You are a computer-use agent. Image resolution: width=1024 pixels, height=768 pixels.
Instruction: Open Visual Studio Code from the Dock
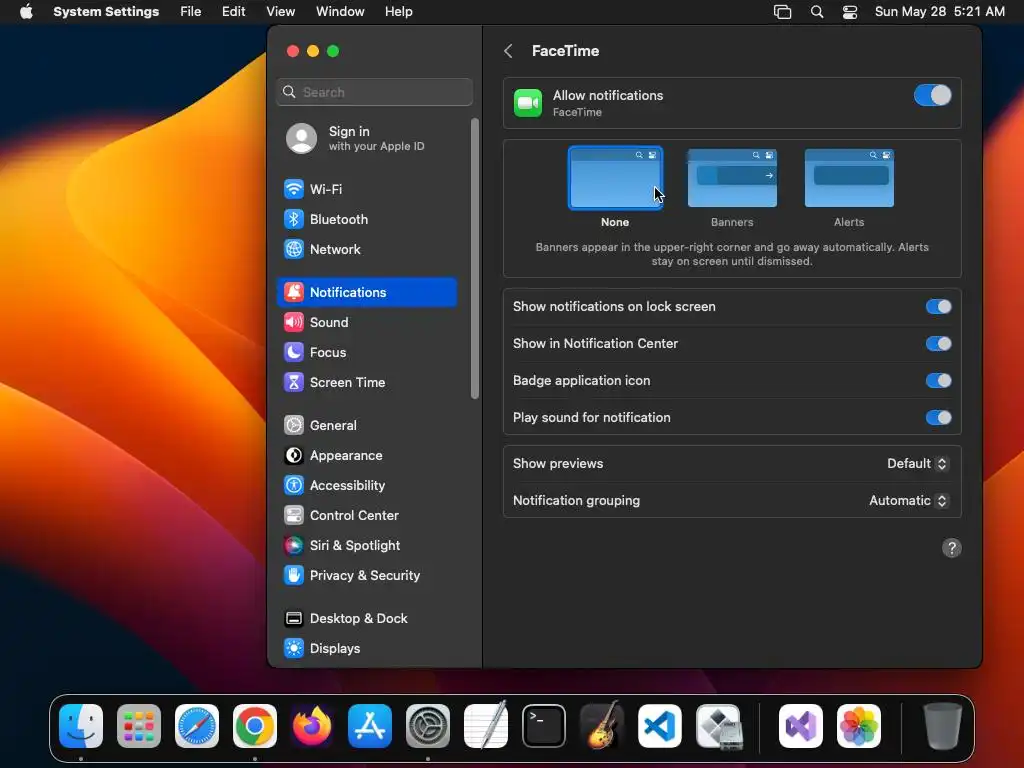[660, 726]
